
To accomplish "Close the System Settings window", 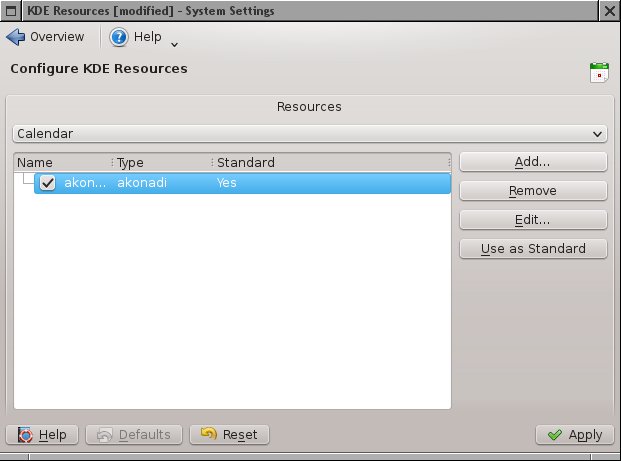I will 610,11.
